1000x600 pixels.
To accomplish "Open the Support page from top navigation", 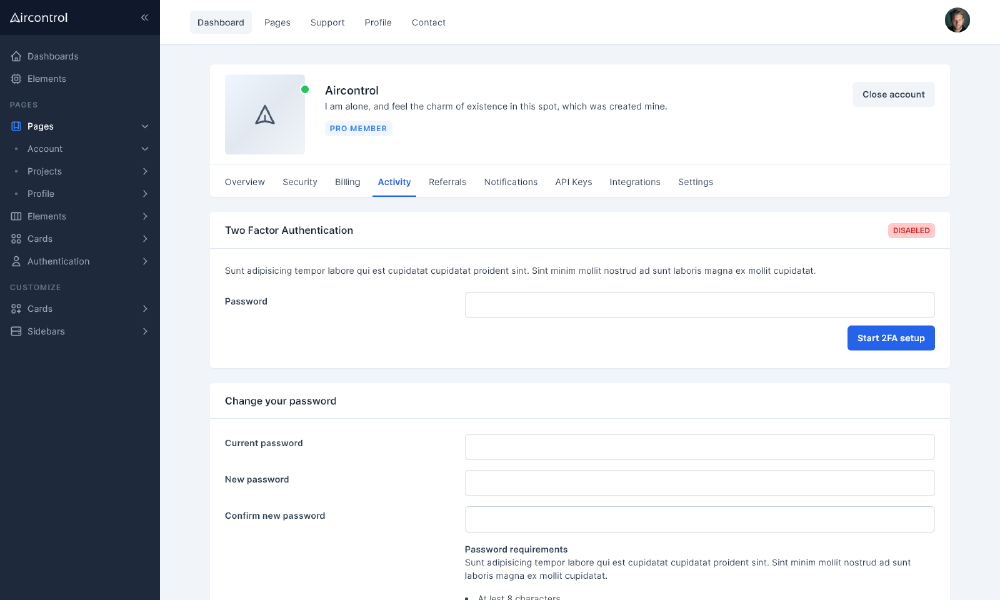I will [327, 22].
